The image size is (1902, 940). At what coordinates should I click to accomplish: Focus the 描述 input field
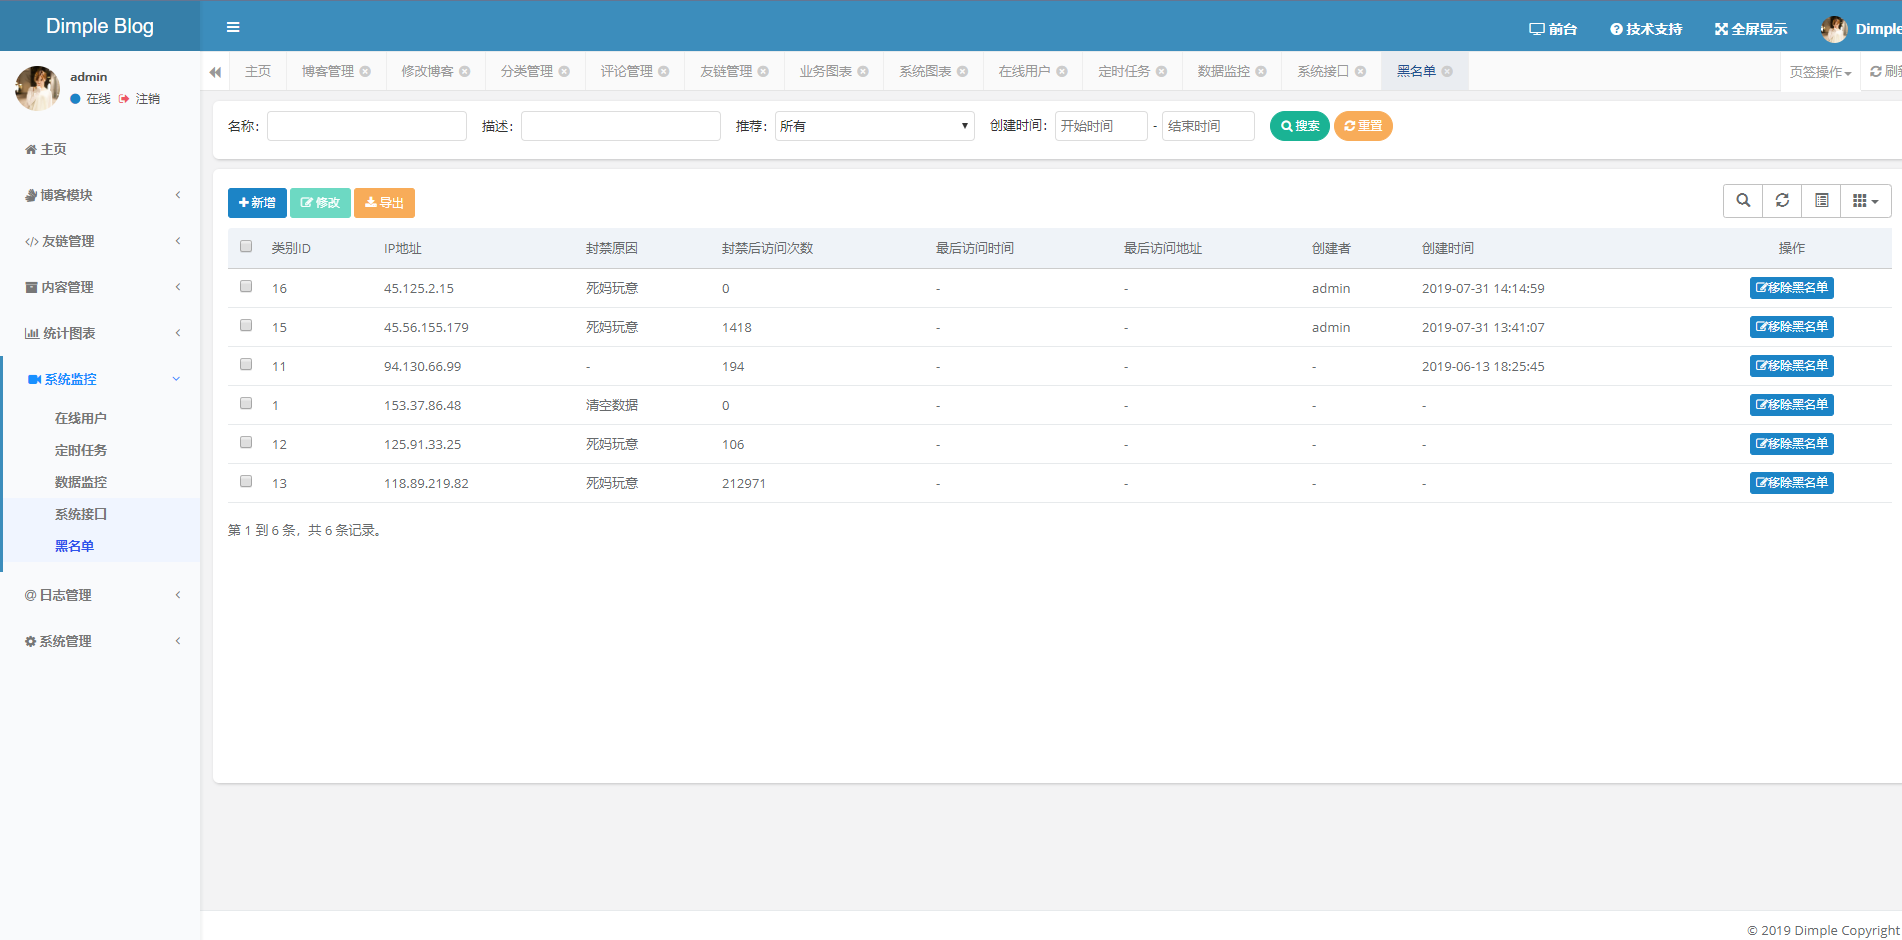coord(621,126)
